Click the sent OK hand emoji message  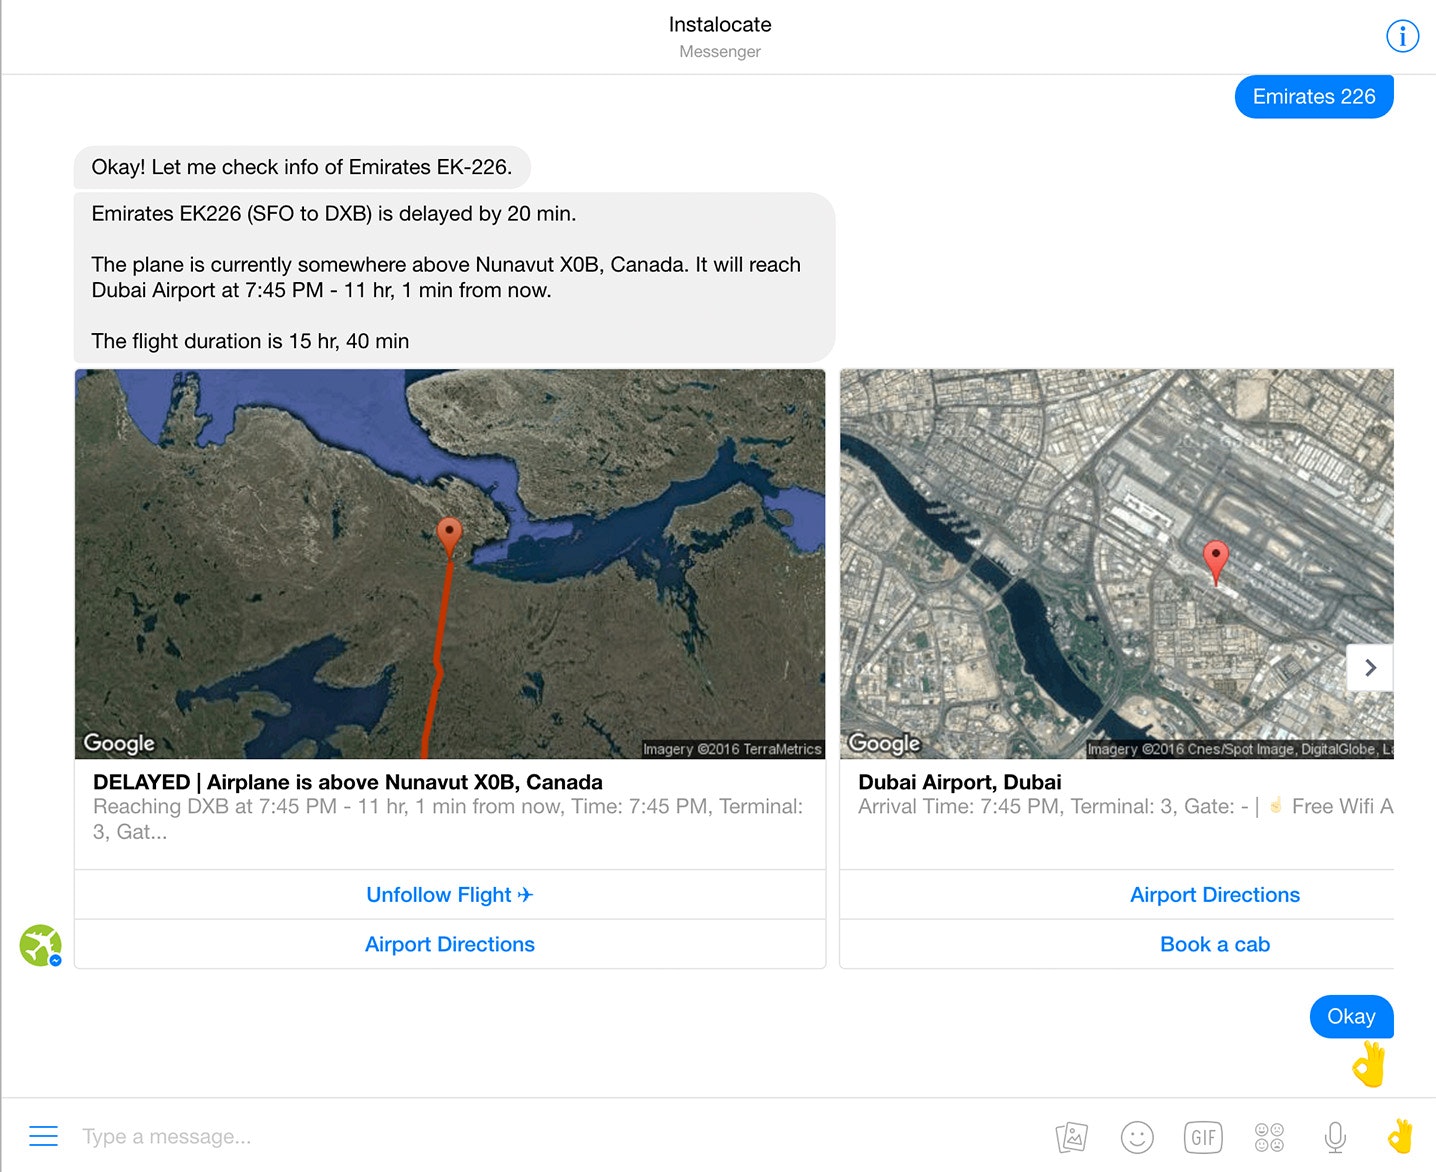pyautogui.click(x=1369, y=1064)
